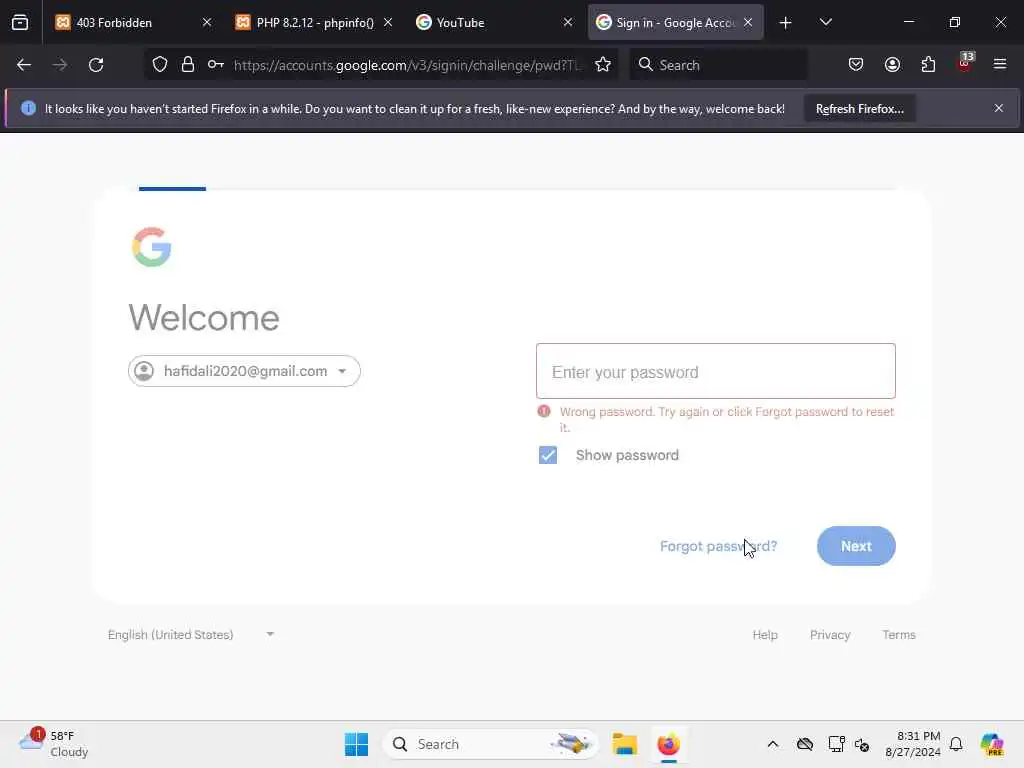Focus the Enter your password field
Image resolution: width=1024 pixels, height=768 pixels.
[716, 371]
